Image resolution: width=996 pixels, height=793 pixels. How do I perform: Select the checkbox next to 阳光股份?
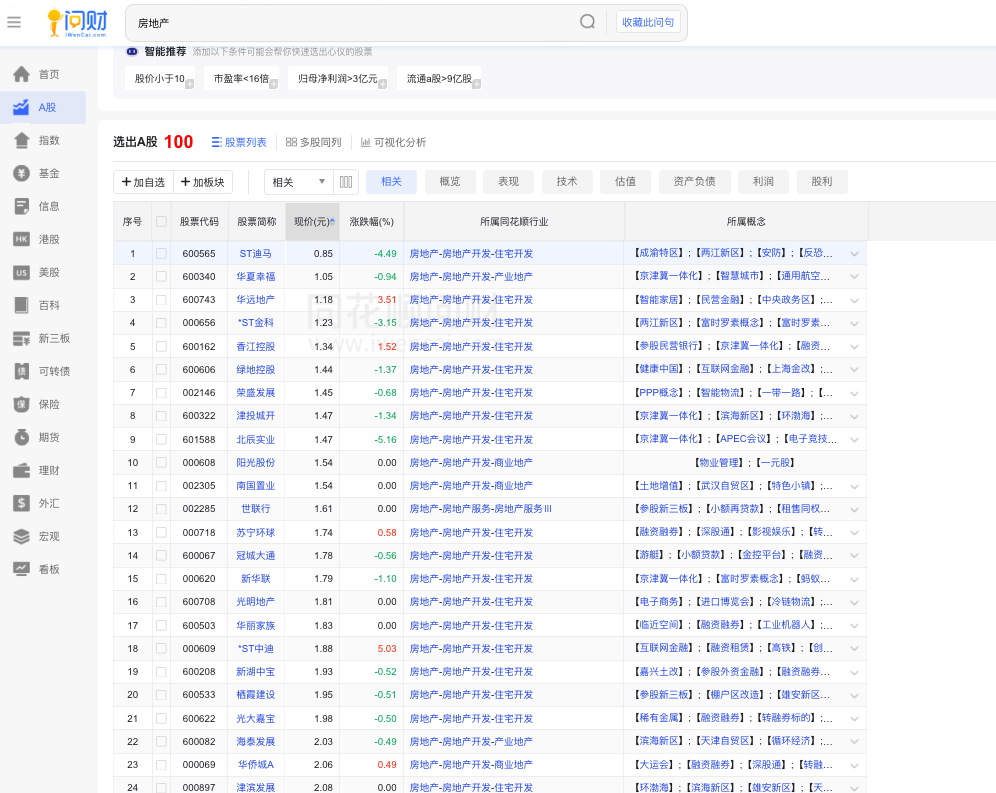tap(161, 462)
